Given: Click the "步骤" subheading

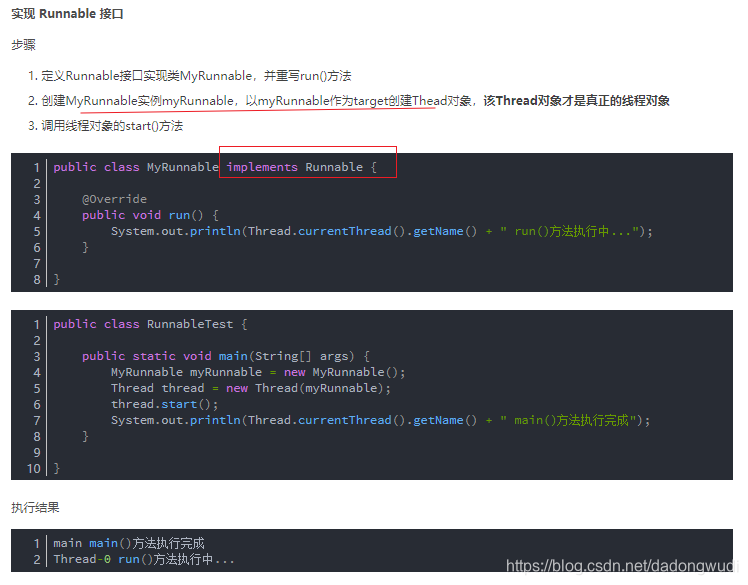Looking at the screenshot, I should click(23, 45).
